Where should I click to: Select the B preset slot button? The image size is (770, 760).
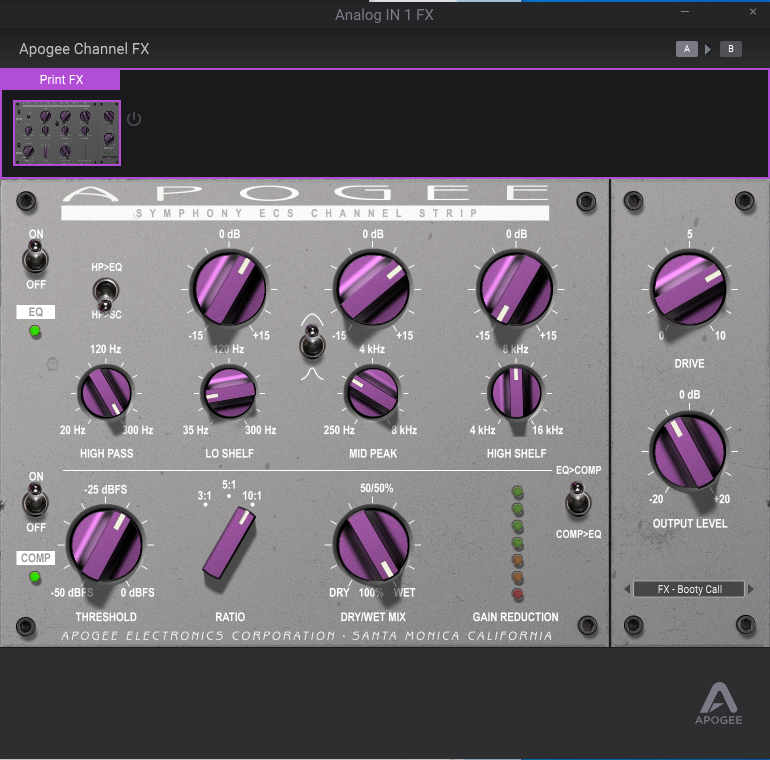click(x=730, y=49)
